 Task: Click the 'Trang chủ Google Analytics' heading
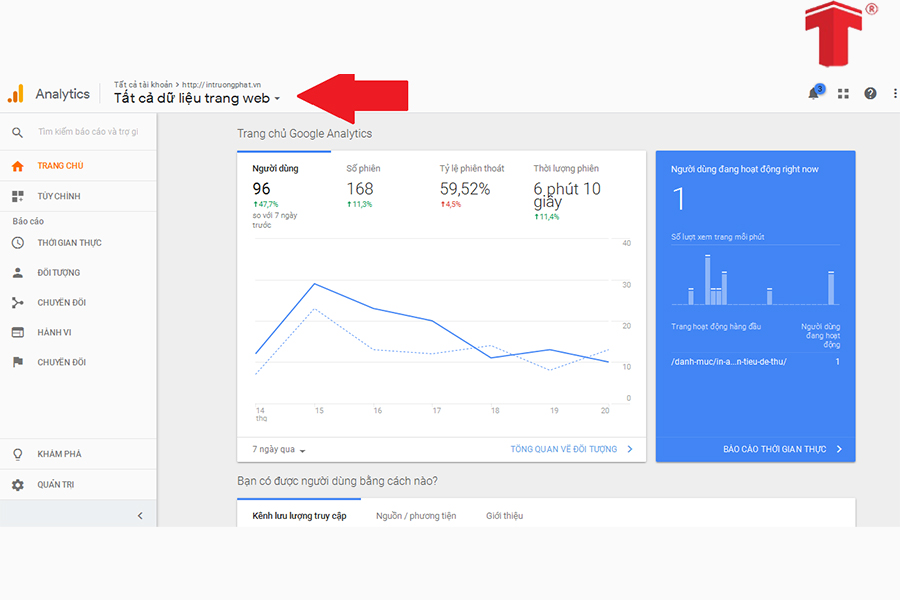click(305, 133)
